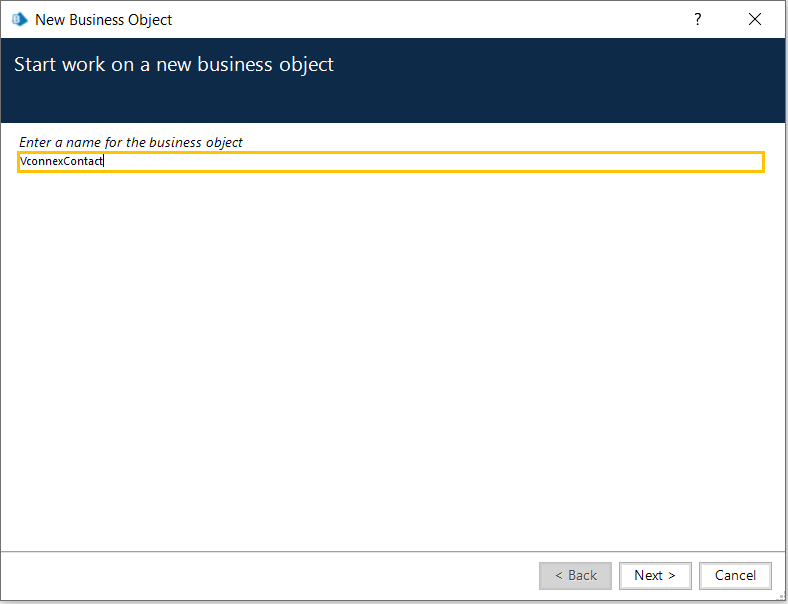Click the "Start work on a new business object" heading
The image size is (788, 604).
click(x=174, y=65)
